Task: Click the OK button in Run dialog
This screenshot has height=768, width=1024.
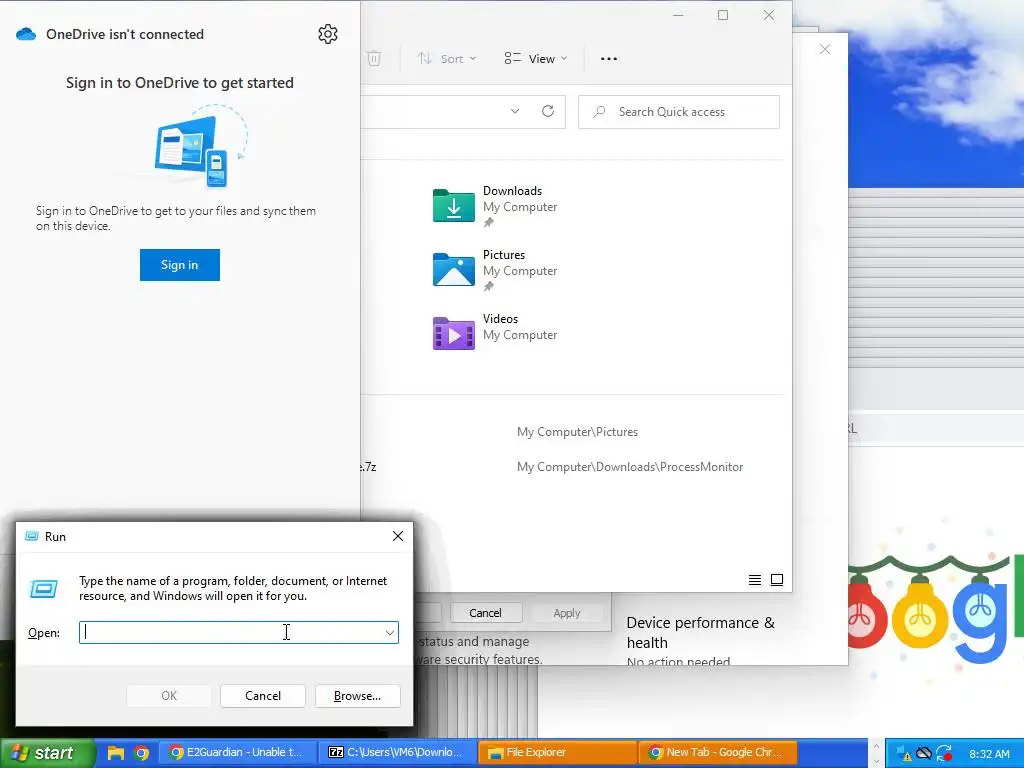Action: (169, 696)
